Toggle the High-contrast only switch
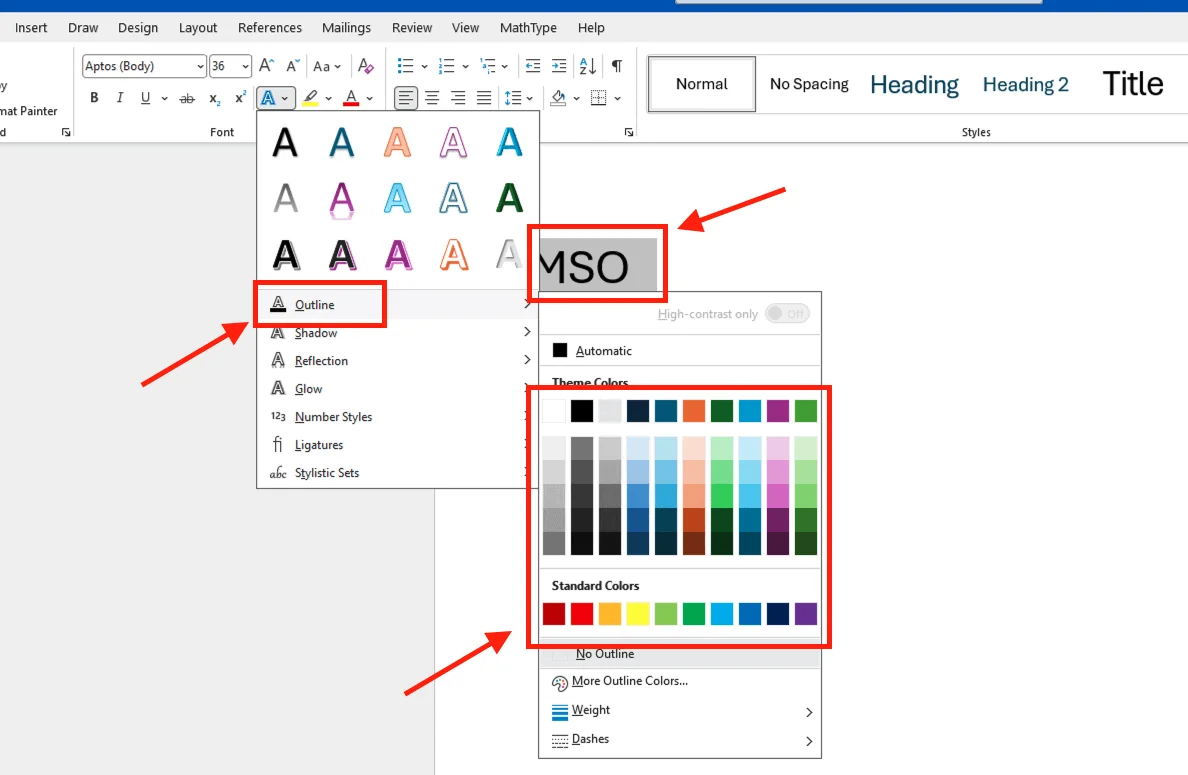 (x=787, y=314)
